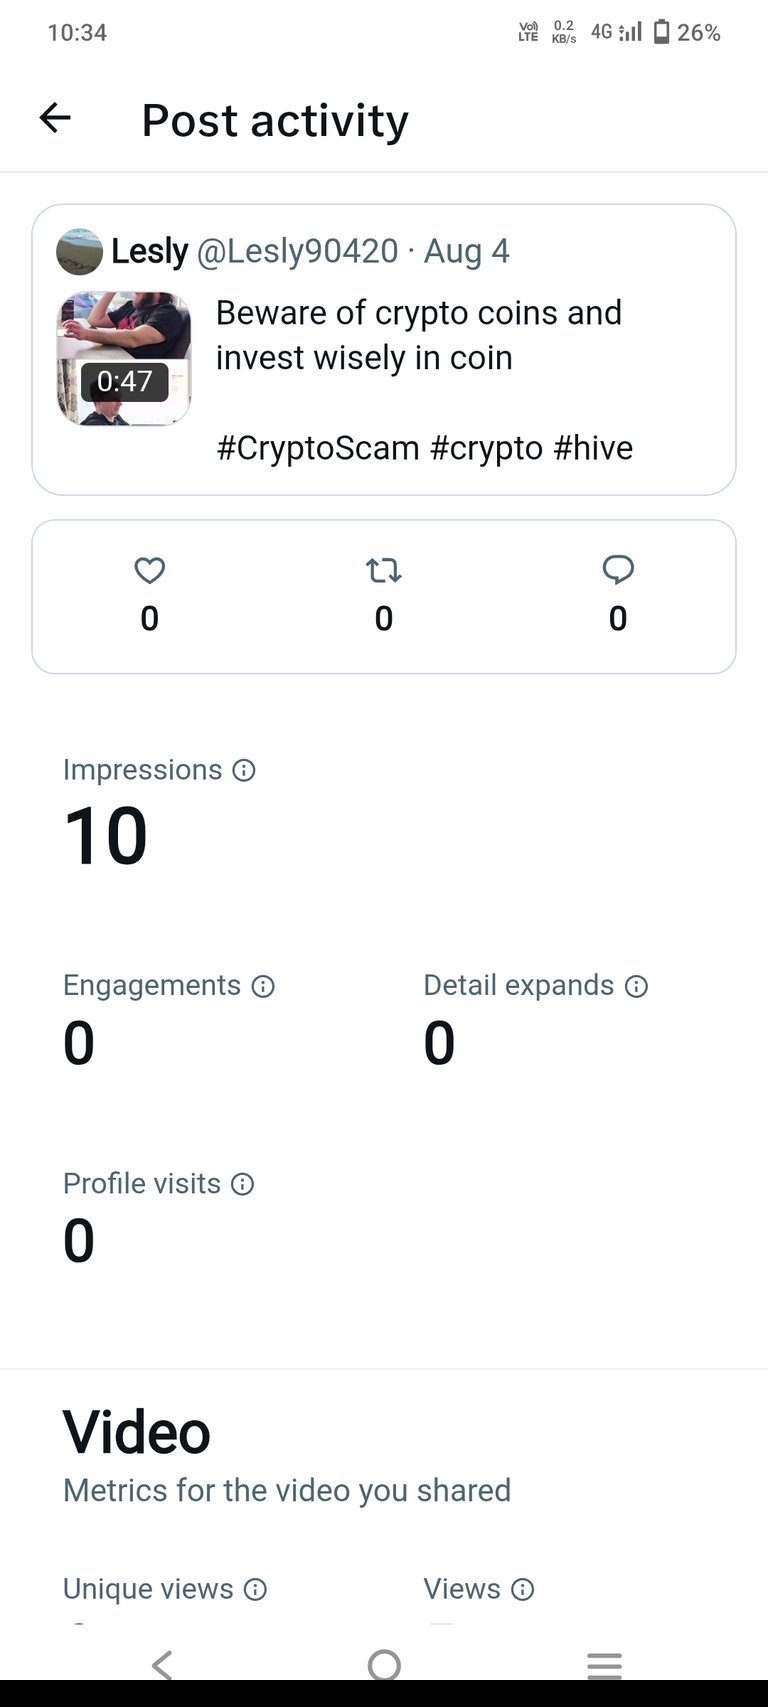768x1707 pixels.
Task: Open the Android recent apps menu button
Action: click(605, 1665)
